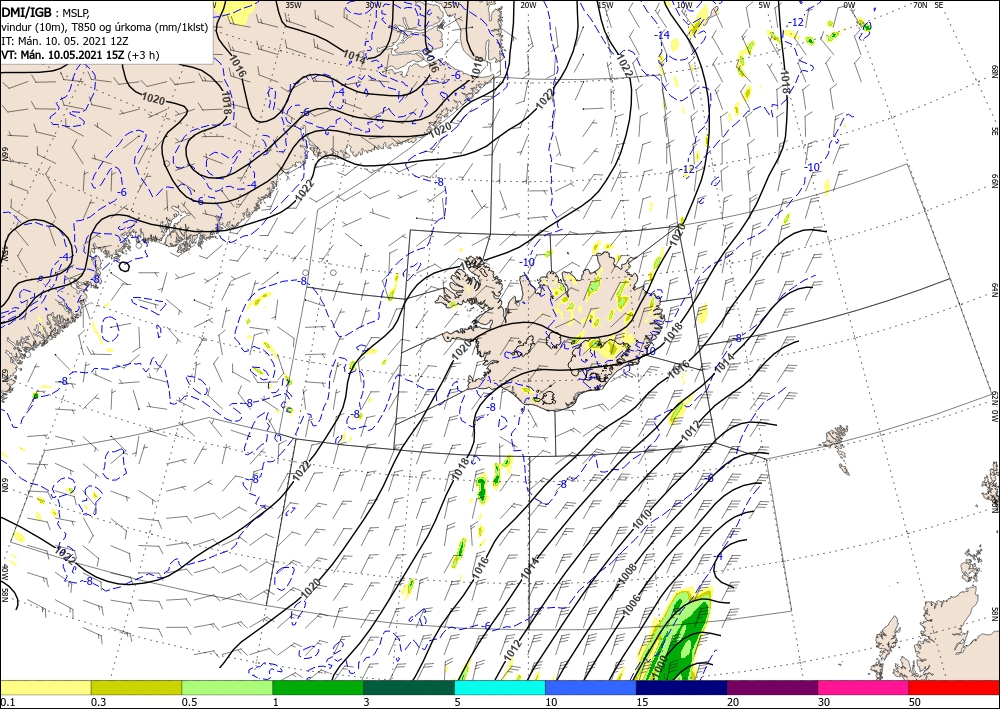Viewport: 1000px width, 709px height.
Task: Pick the cyan 5–10 legend swatch
Action: (x=500, y=687)
